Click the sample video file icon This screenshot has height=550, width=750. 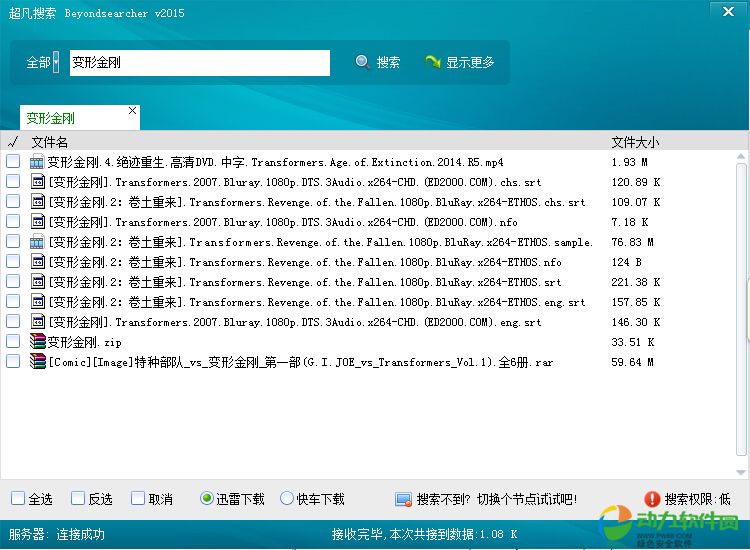tap(37, 242)
